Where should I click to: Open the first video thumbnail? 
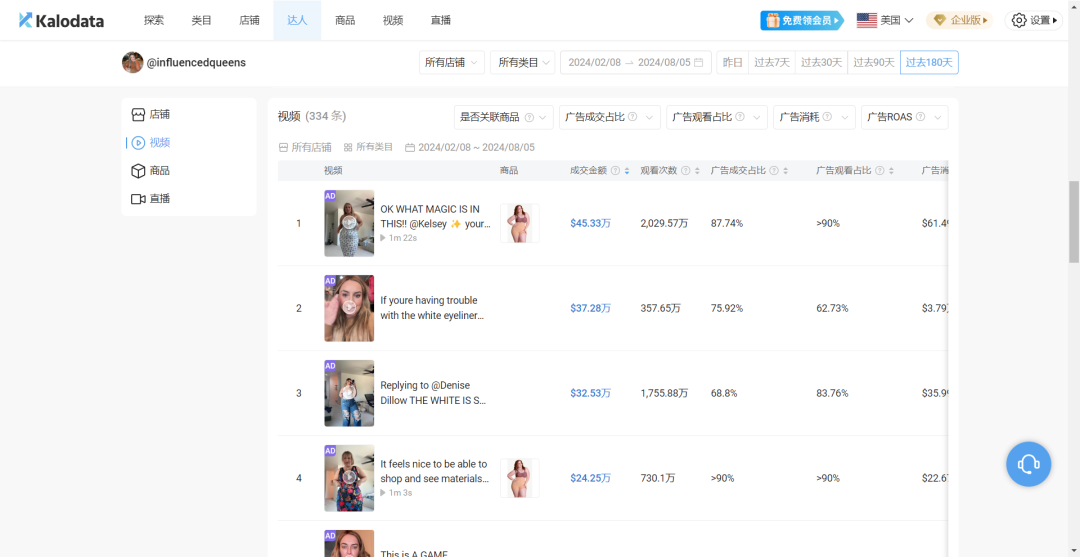coord(349,223)
